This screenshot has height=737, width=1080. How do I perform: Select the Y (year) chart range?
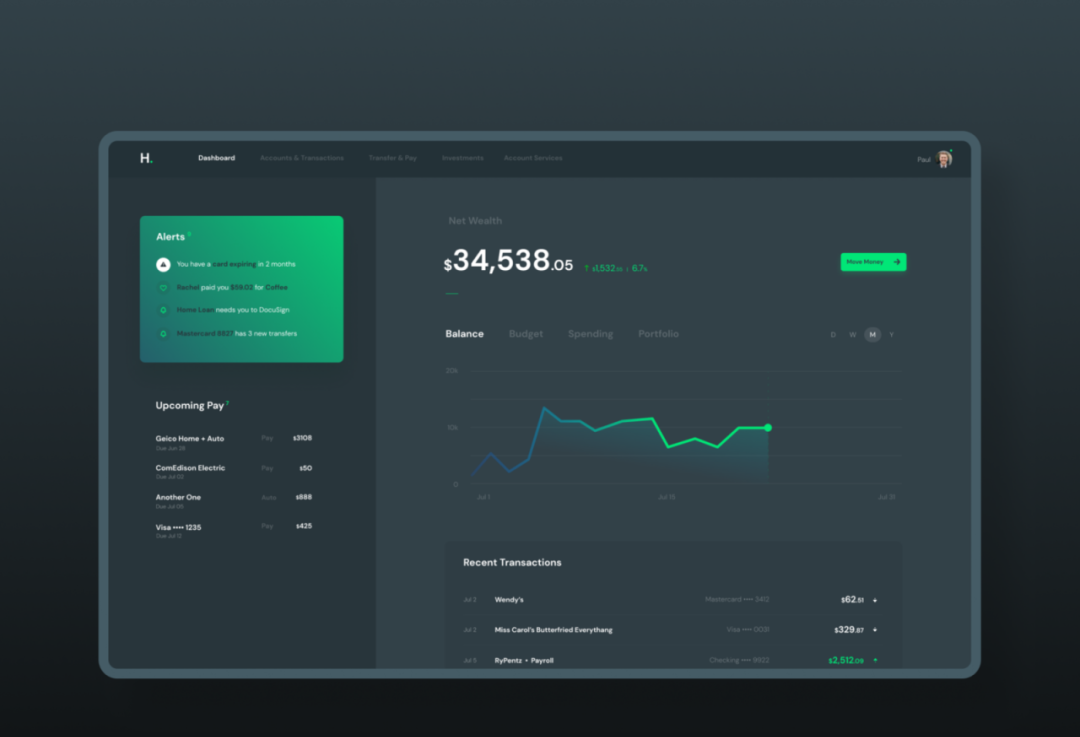[x=891, y=335]
